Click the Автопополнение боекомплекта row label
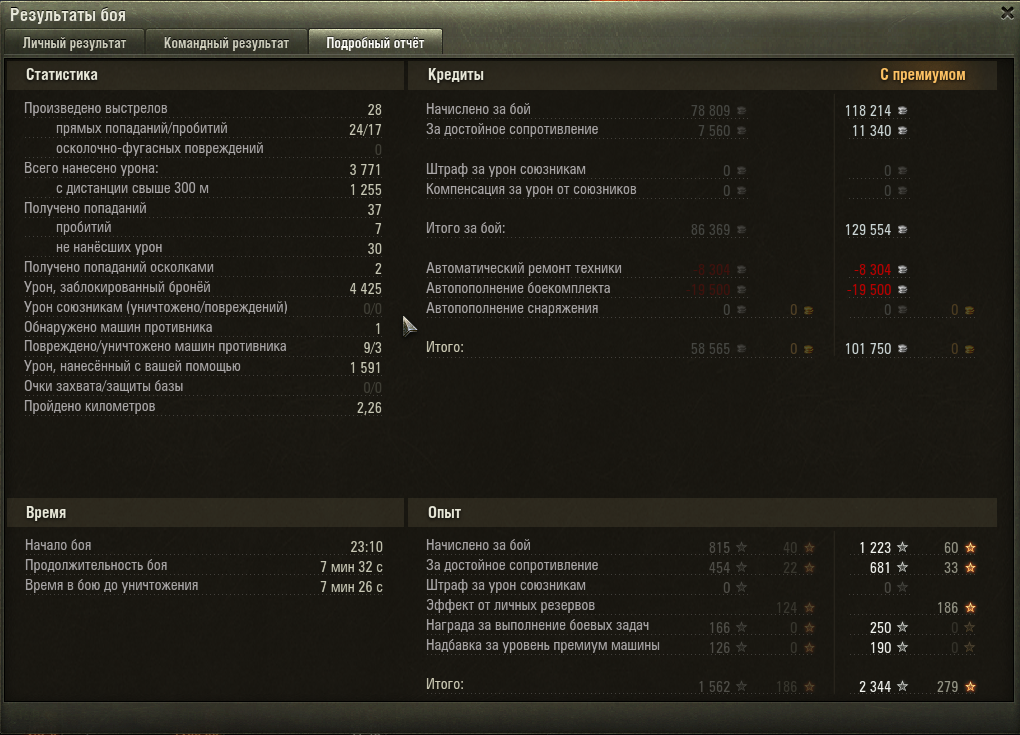 point(518,288)
